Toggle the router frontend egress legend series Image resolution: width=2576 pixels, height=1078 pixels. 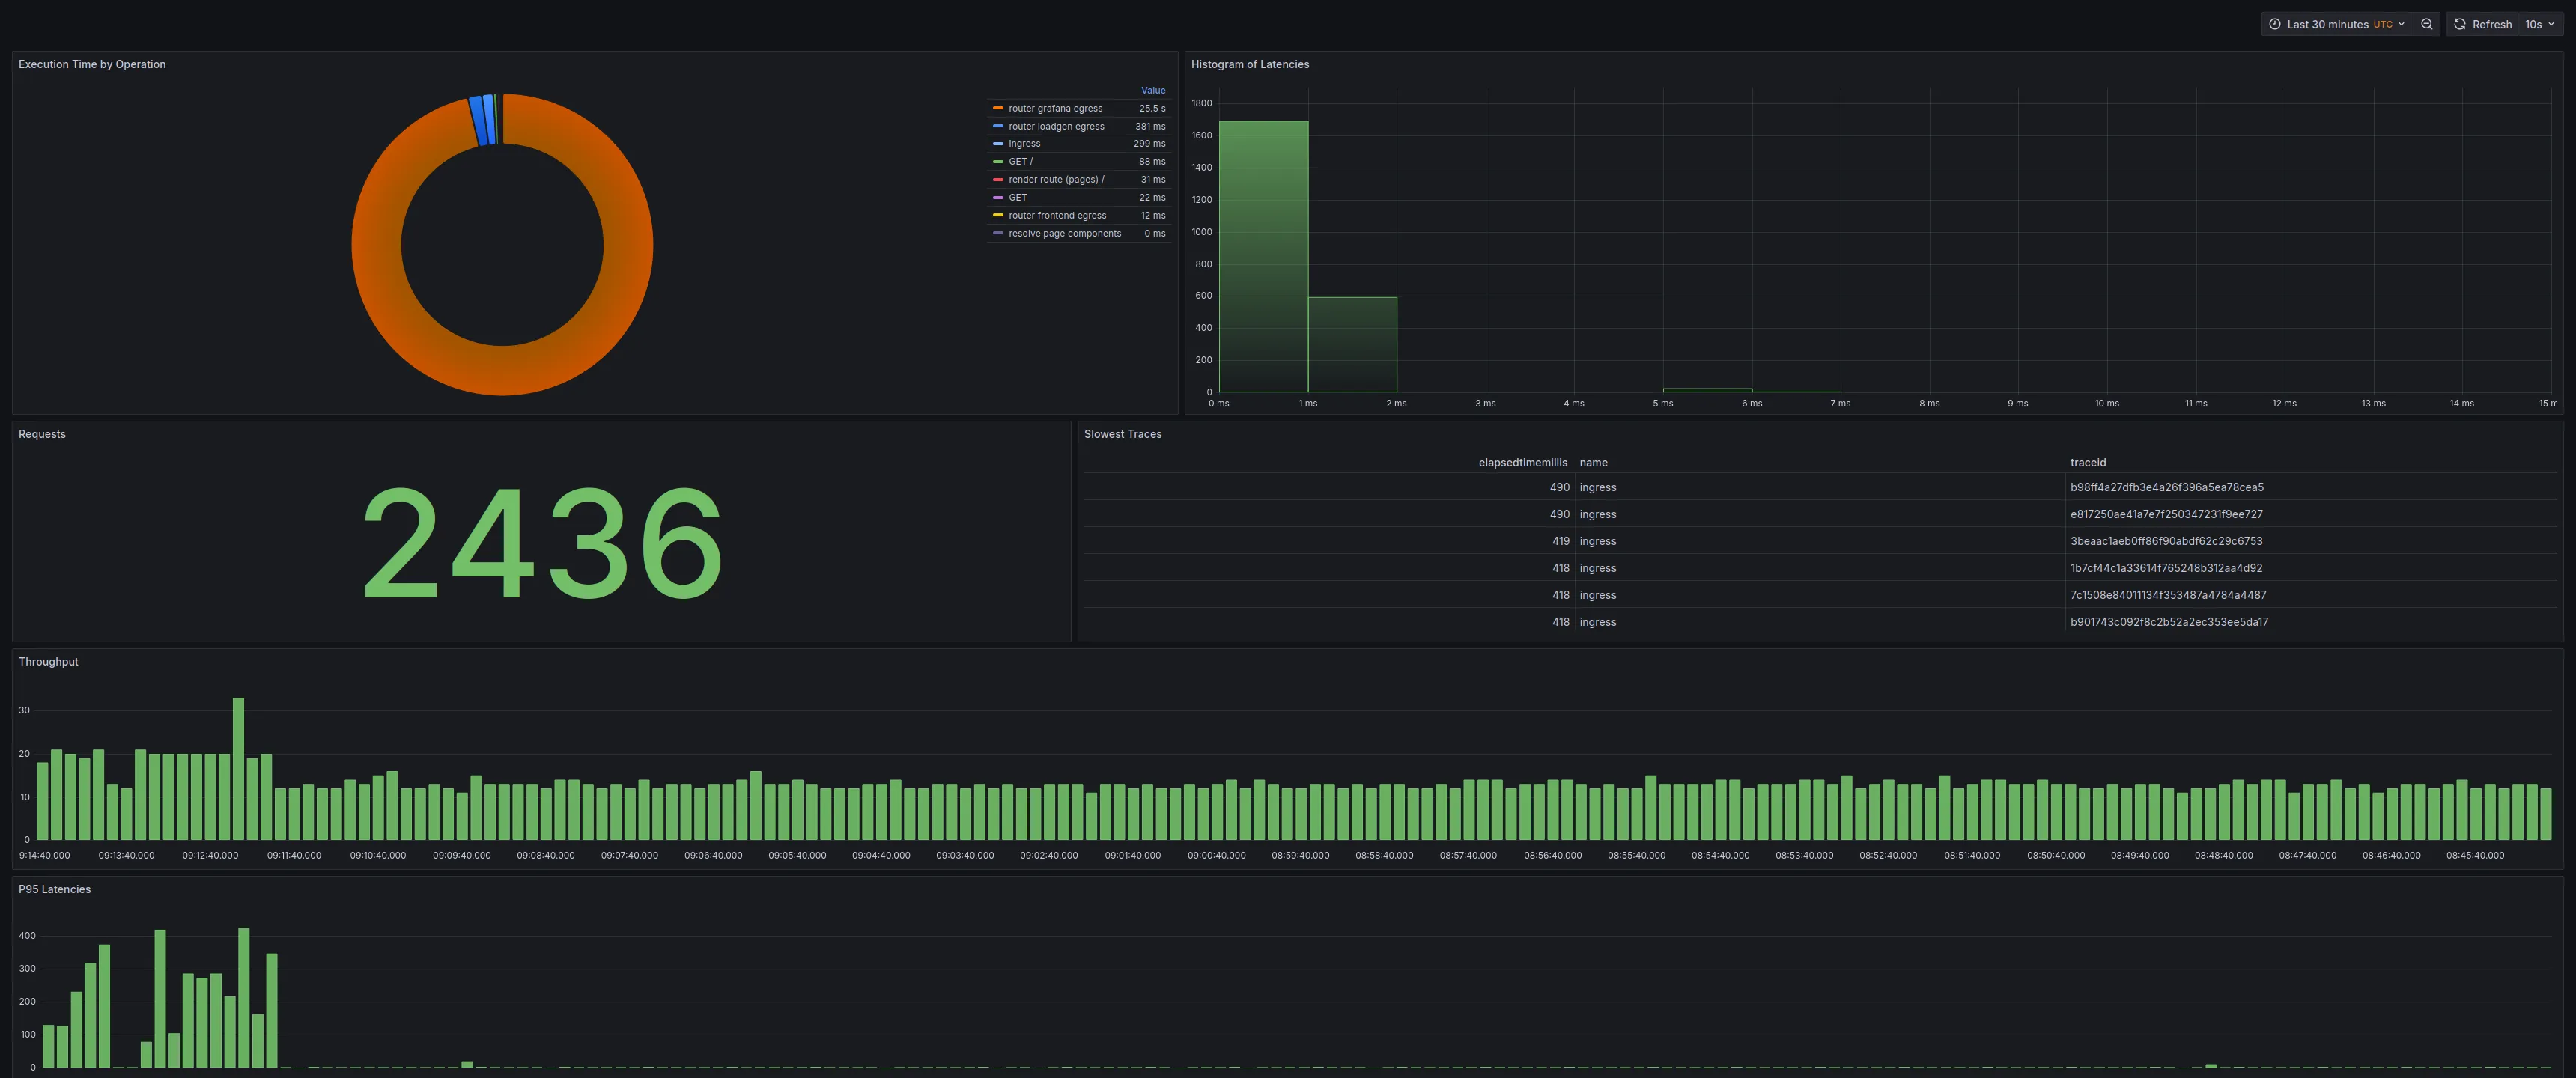point(1057,216)
